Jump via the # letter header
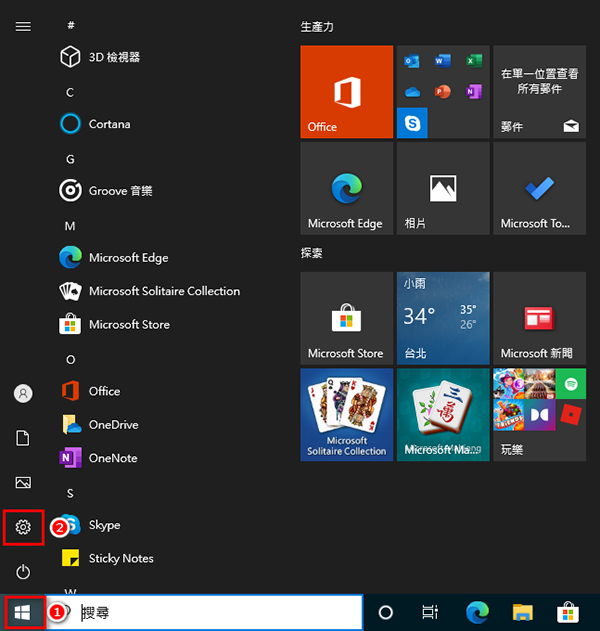 pyautogui.click(x=71, y=25)
